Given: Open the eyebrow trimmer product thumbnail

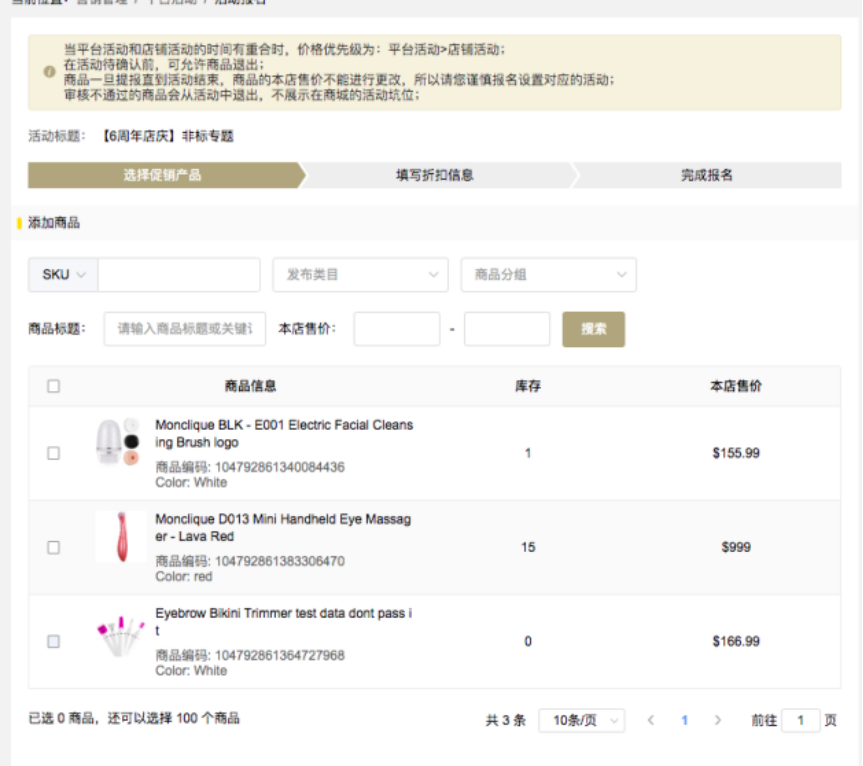Looking at the screenshot, I should (120, 636).
